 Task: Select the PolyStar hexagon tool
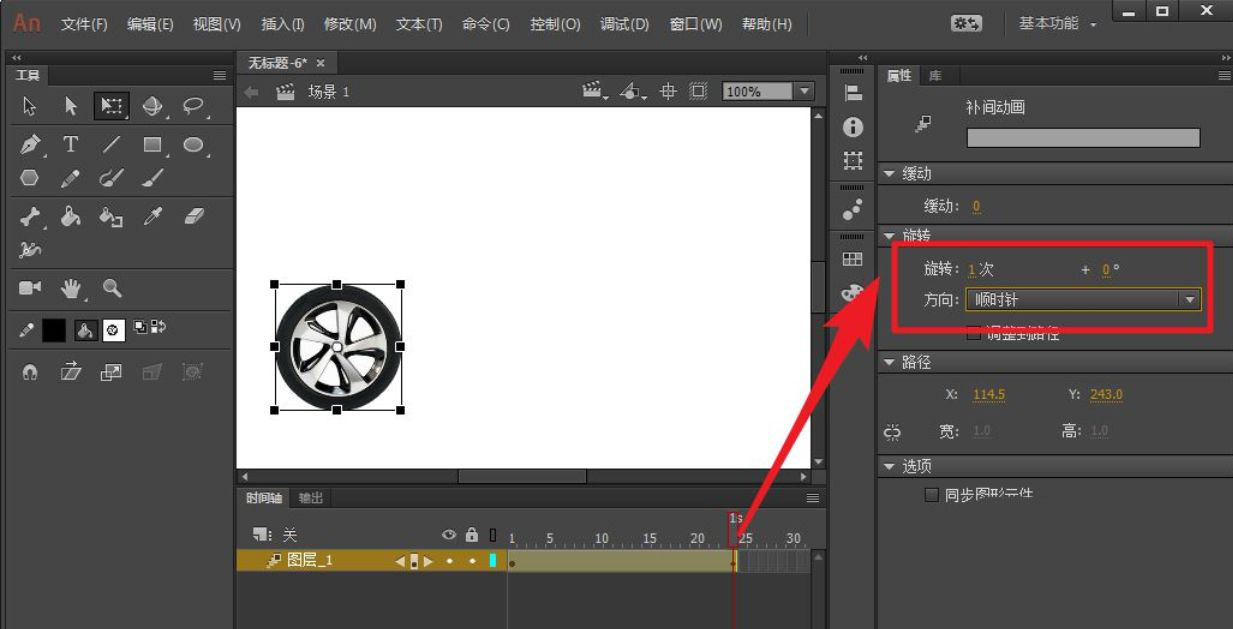(x=30, y=178)
